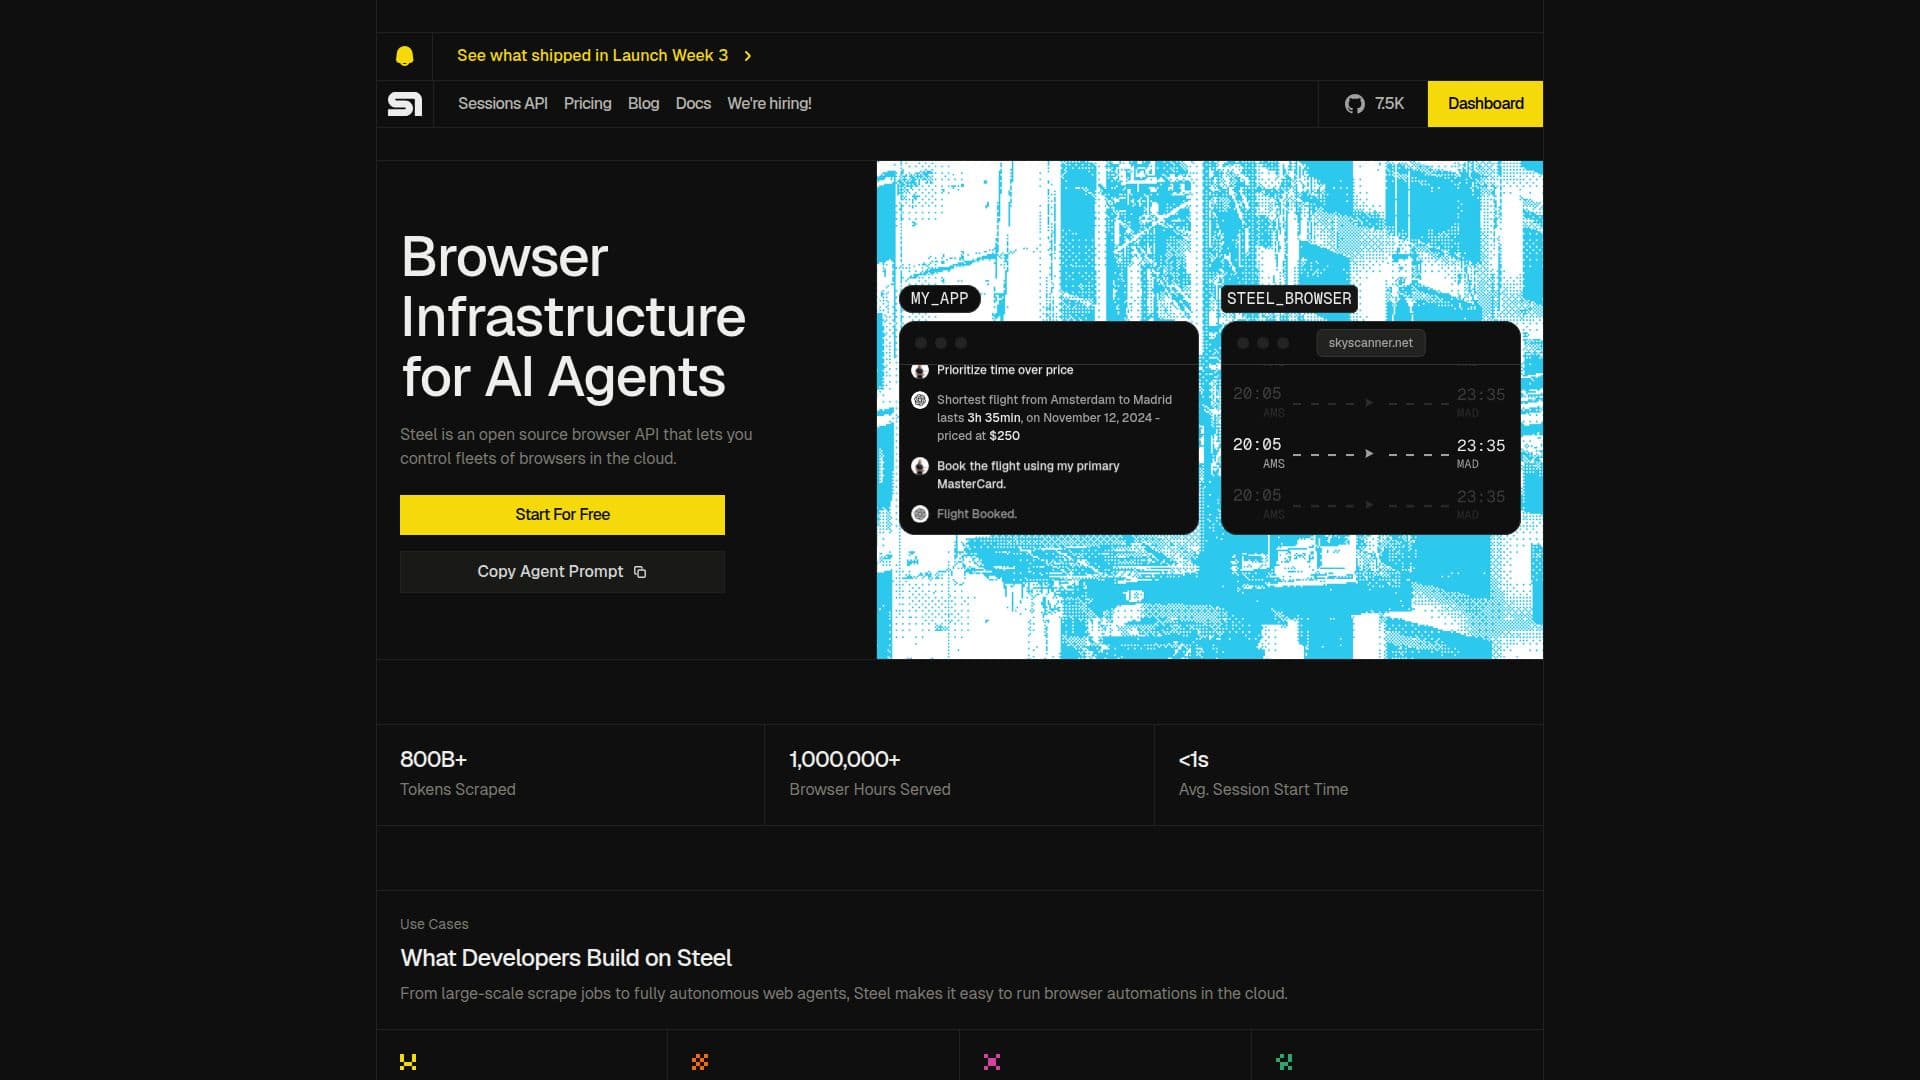Screen dimensions: 1920x1080
Task: Click the skyscanner.net address bar
Action: (x=1370, y=343)
